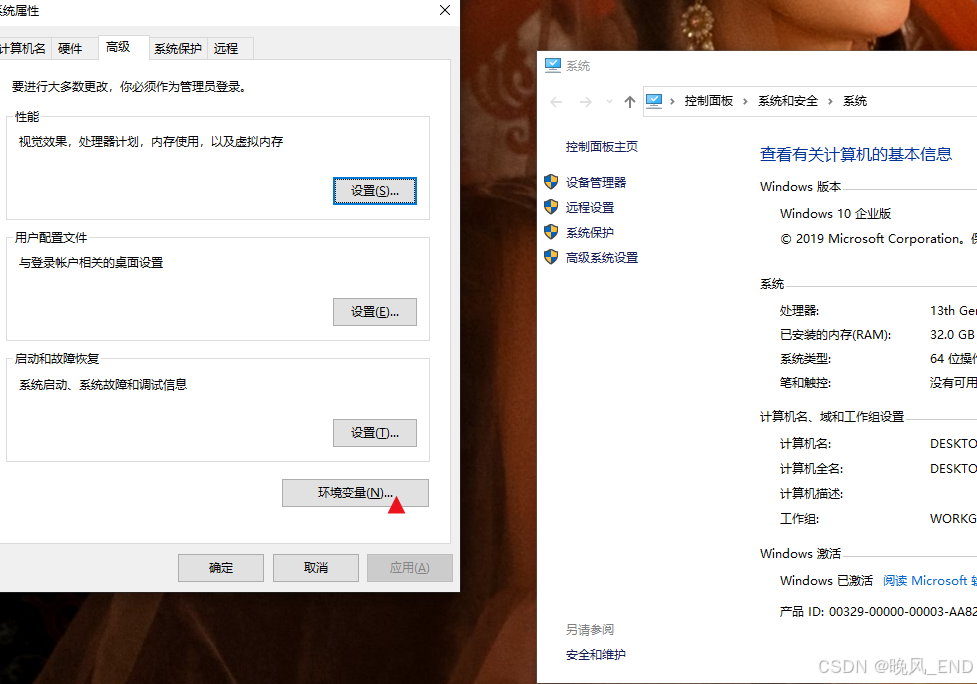Open 环境变量 settings
The height and width of the screenshot is (684, 977).
click(x=355, y=492)
